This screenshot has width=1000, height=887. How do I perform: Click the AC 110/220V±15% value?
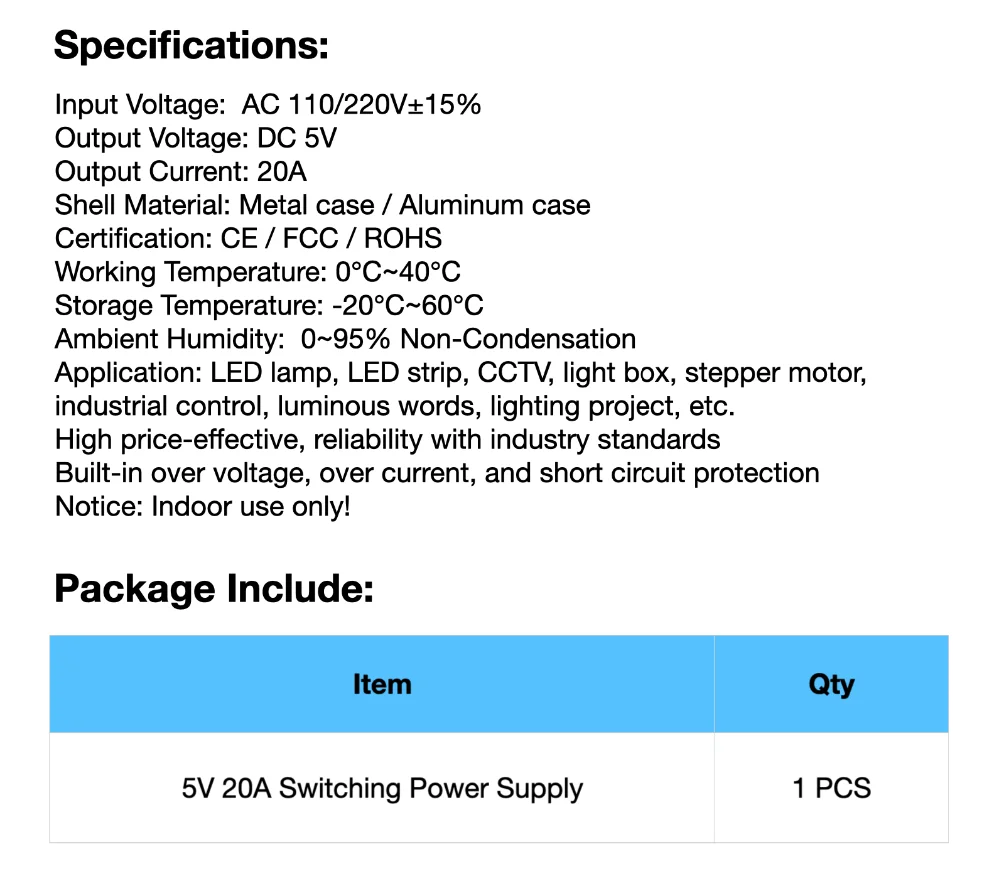362,105
